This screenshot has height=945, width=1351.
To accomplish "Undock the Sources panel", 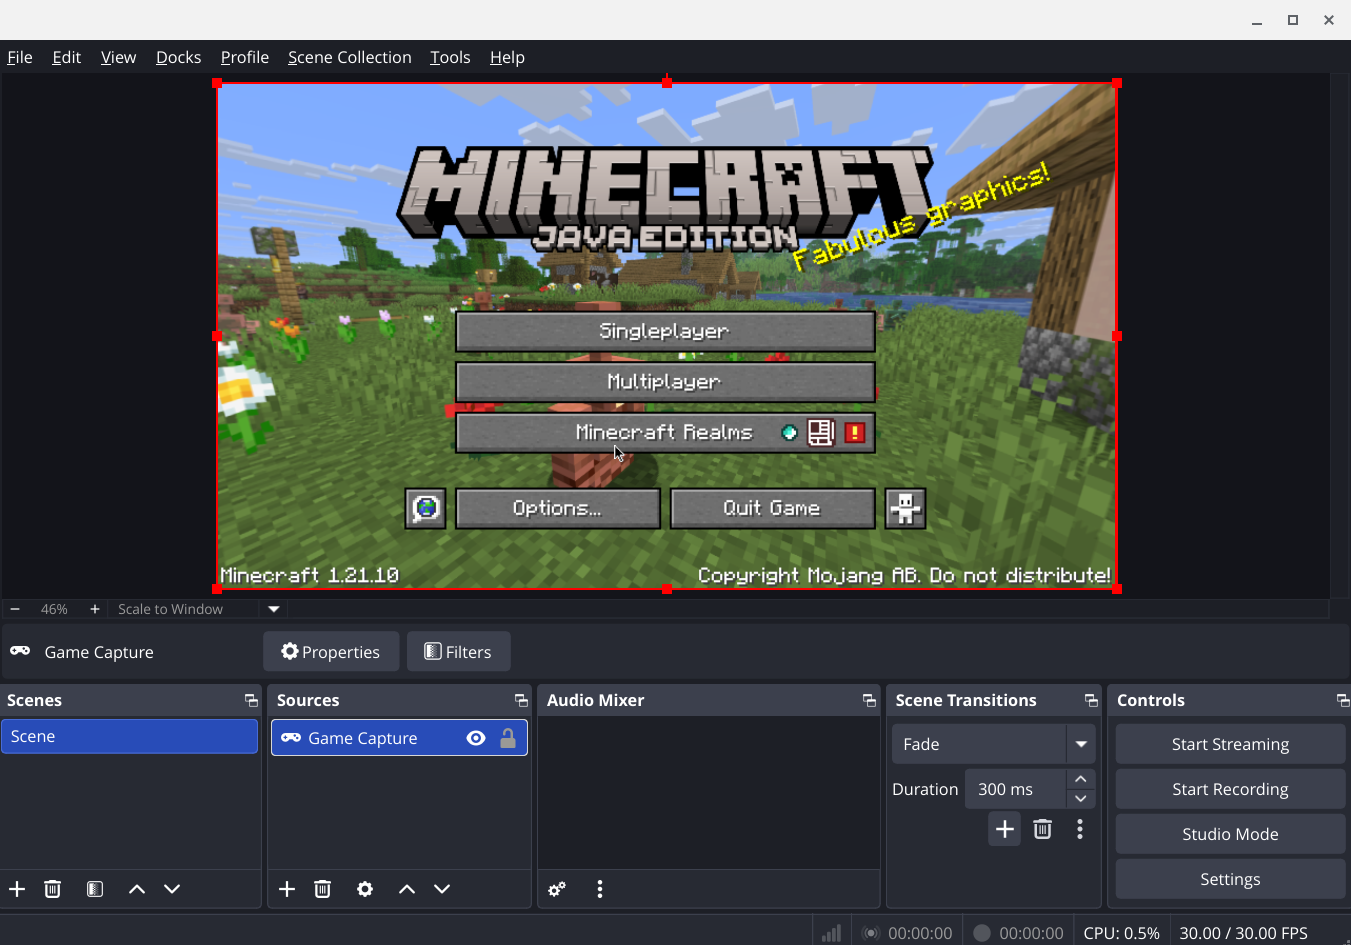I will tap(521, 700).
